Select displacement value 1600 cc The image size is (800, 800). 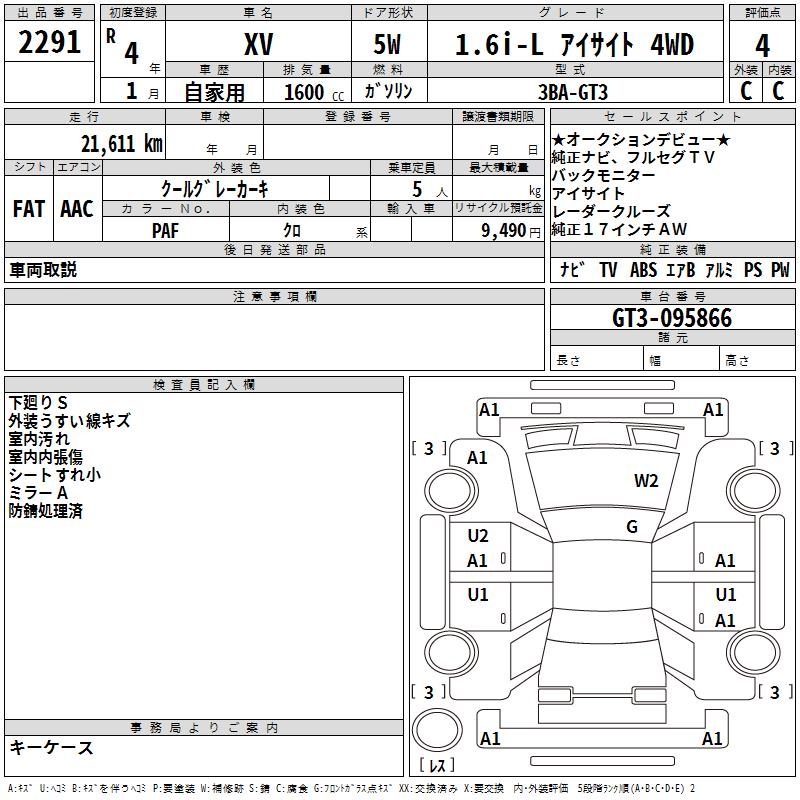[x=314, y=92]
